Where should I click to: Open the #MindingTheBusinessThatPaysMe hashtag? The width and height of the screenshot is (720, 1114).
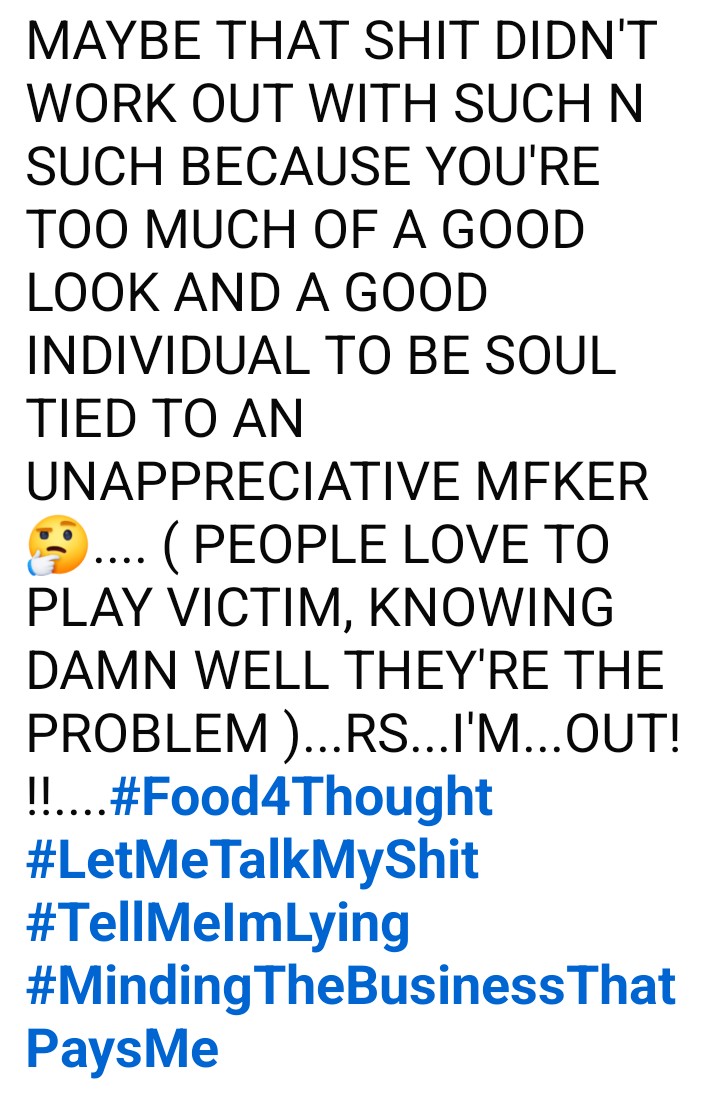coord(350,988)
